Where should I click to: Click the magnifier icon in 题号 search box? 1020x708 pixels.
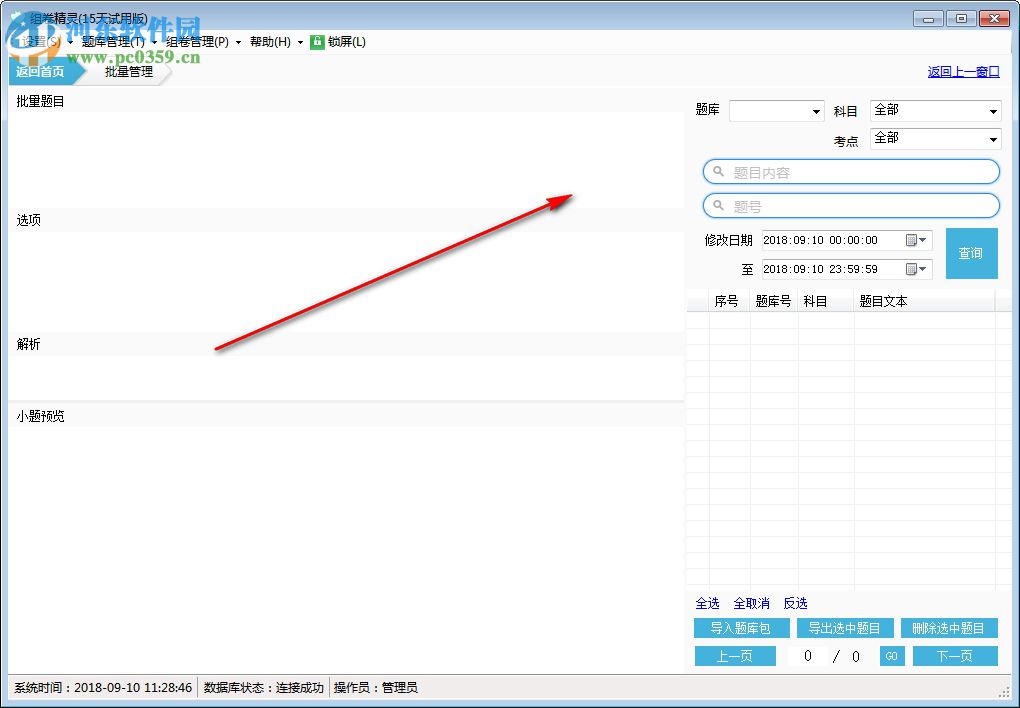point(718,206)
